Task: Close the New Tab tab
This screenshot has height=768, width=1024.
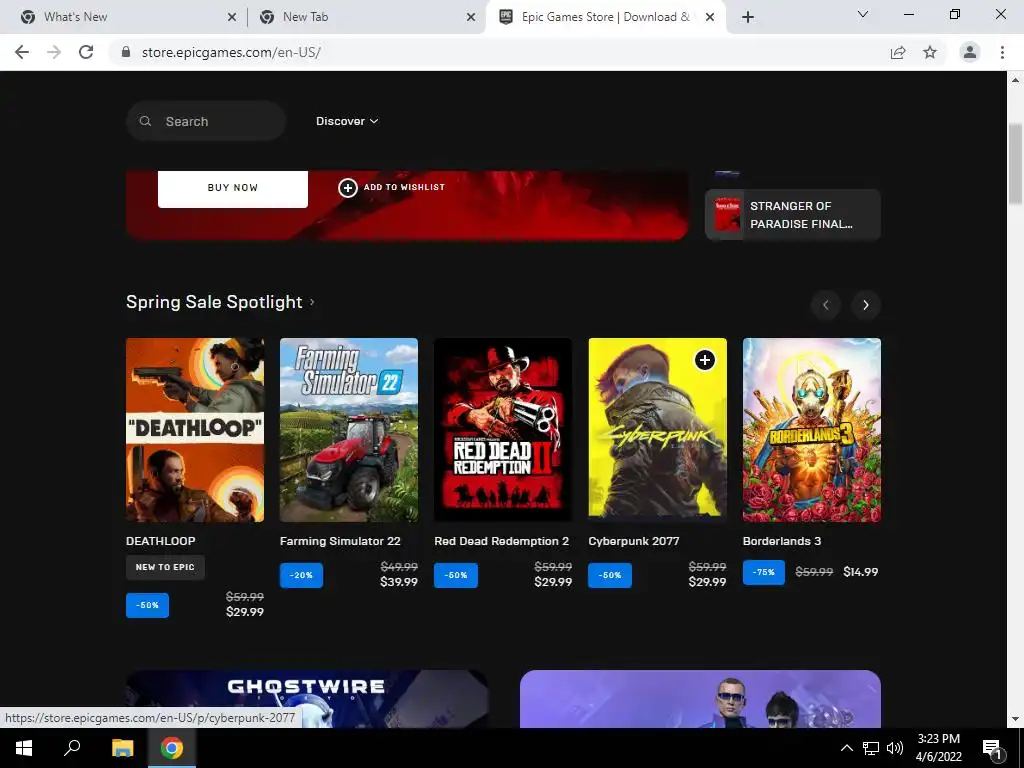Action: (x=471, y=17)
